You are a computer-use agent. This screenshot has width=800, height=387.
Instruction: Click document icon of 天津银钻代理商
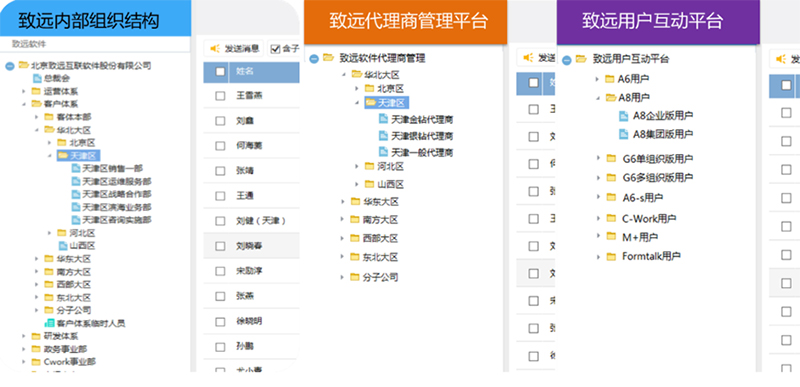click(384, 136)
